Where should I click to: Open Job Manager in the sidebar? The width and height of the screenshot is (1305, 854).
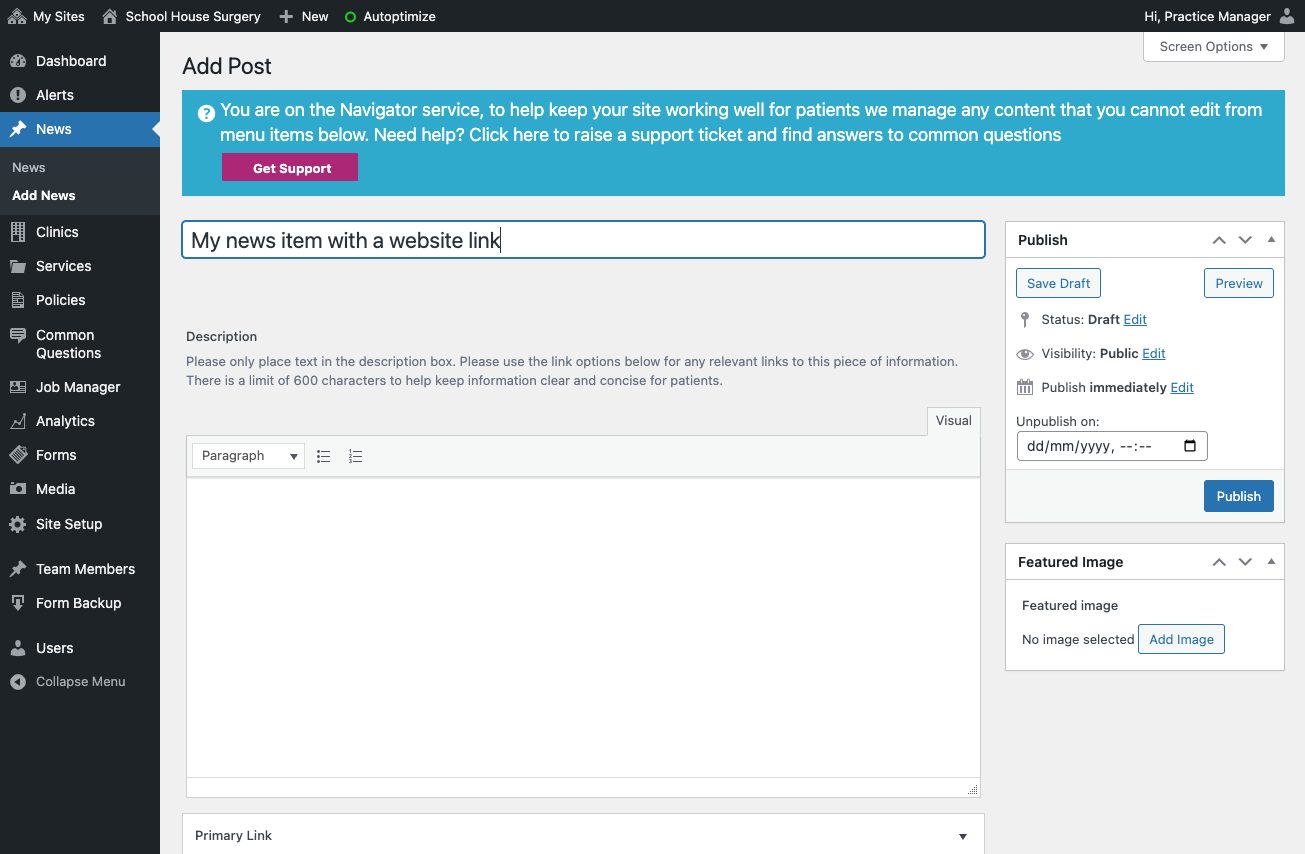[80, 387]
